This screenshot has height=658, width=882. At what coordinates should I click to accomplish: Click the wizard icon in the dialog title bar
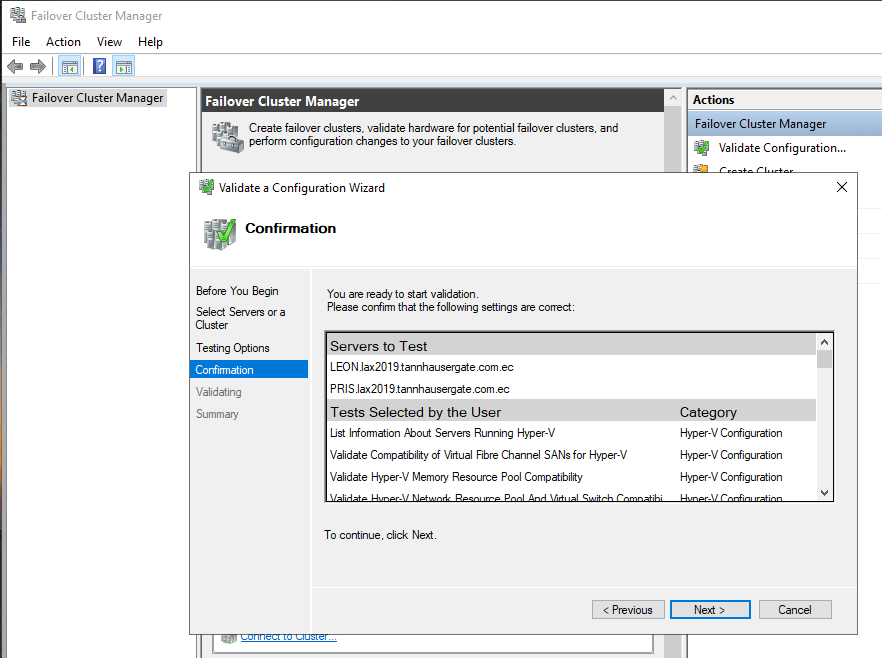(206, 187)
